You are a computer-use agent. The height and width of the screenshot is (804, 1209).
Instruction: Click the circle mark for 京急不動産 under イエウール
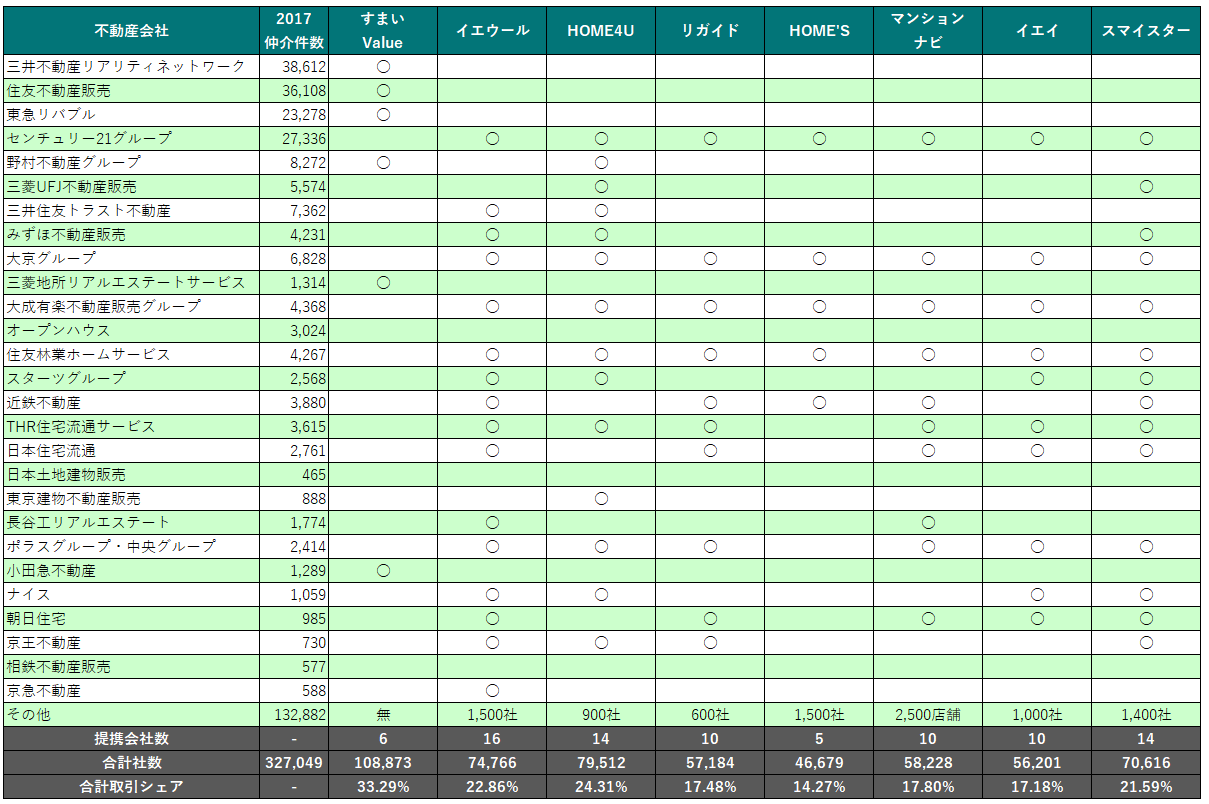coord(491,691)
